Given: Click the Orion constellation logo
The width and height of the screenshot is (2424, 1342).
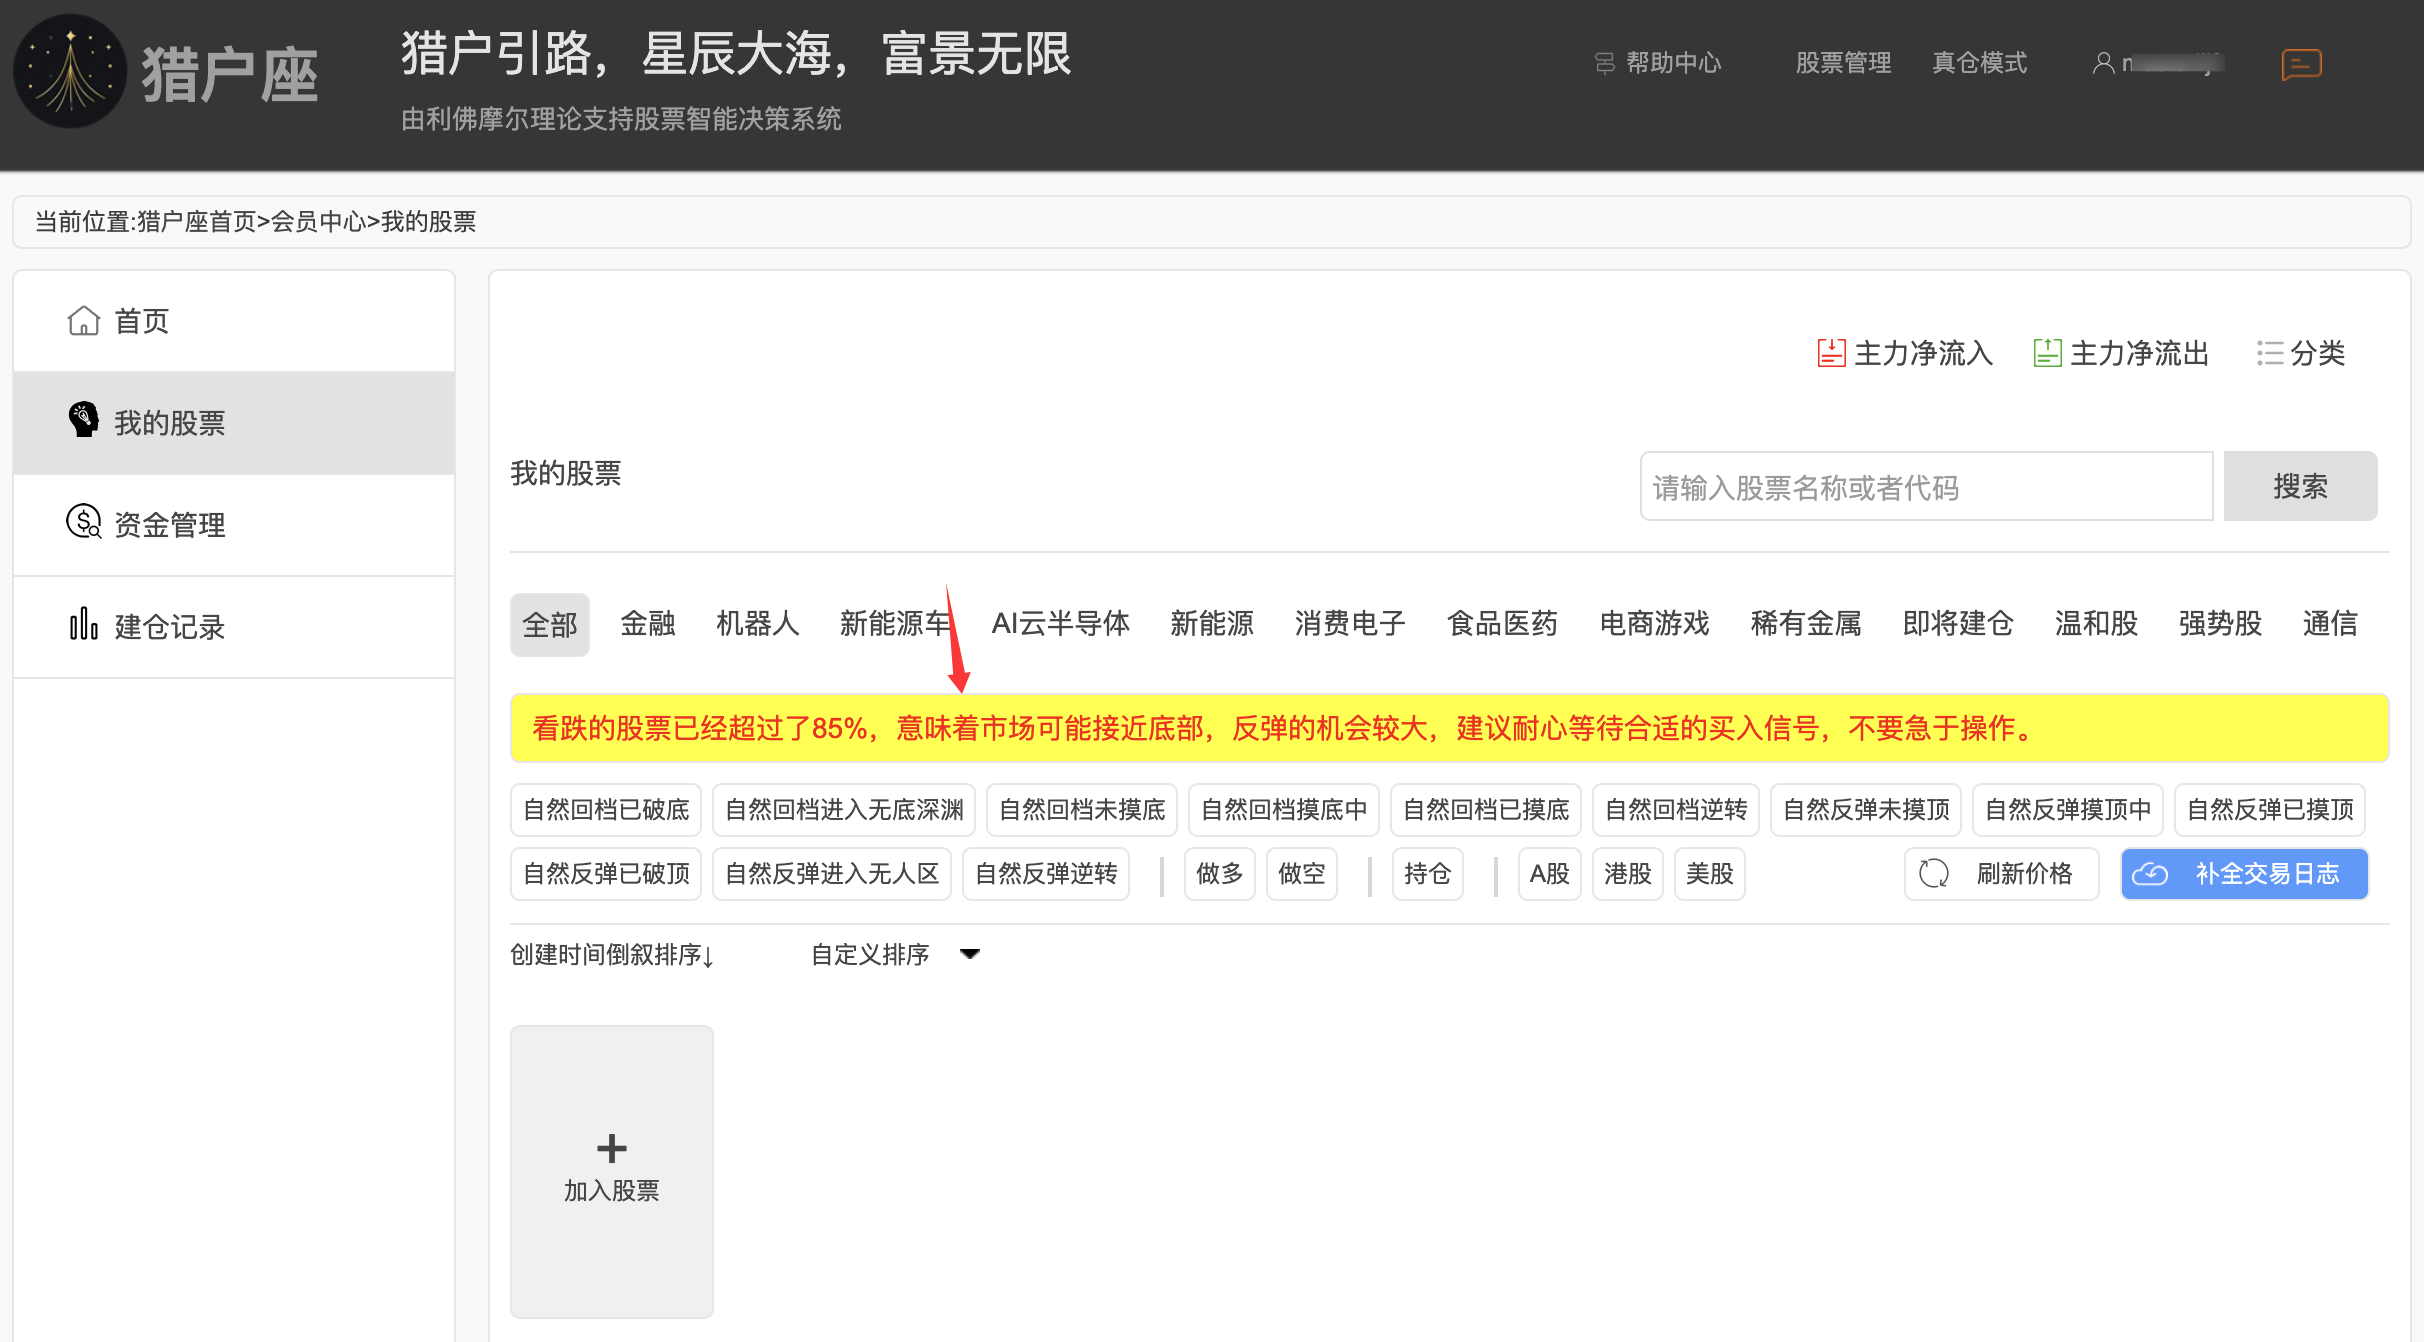Looking at the screenshot, I should tap(70, 72).
